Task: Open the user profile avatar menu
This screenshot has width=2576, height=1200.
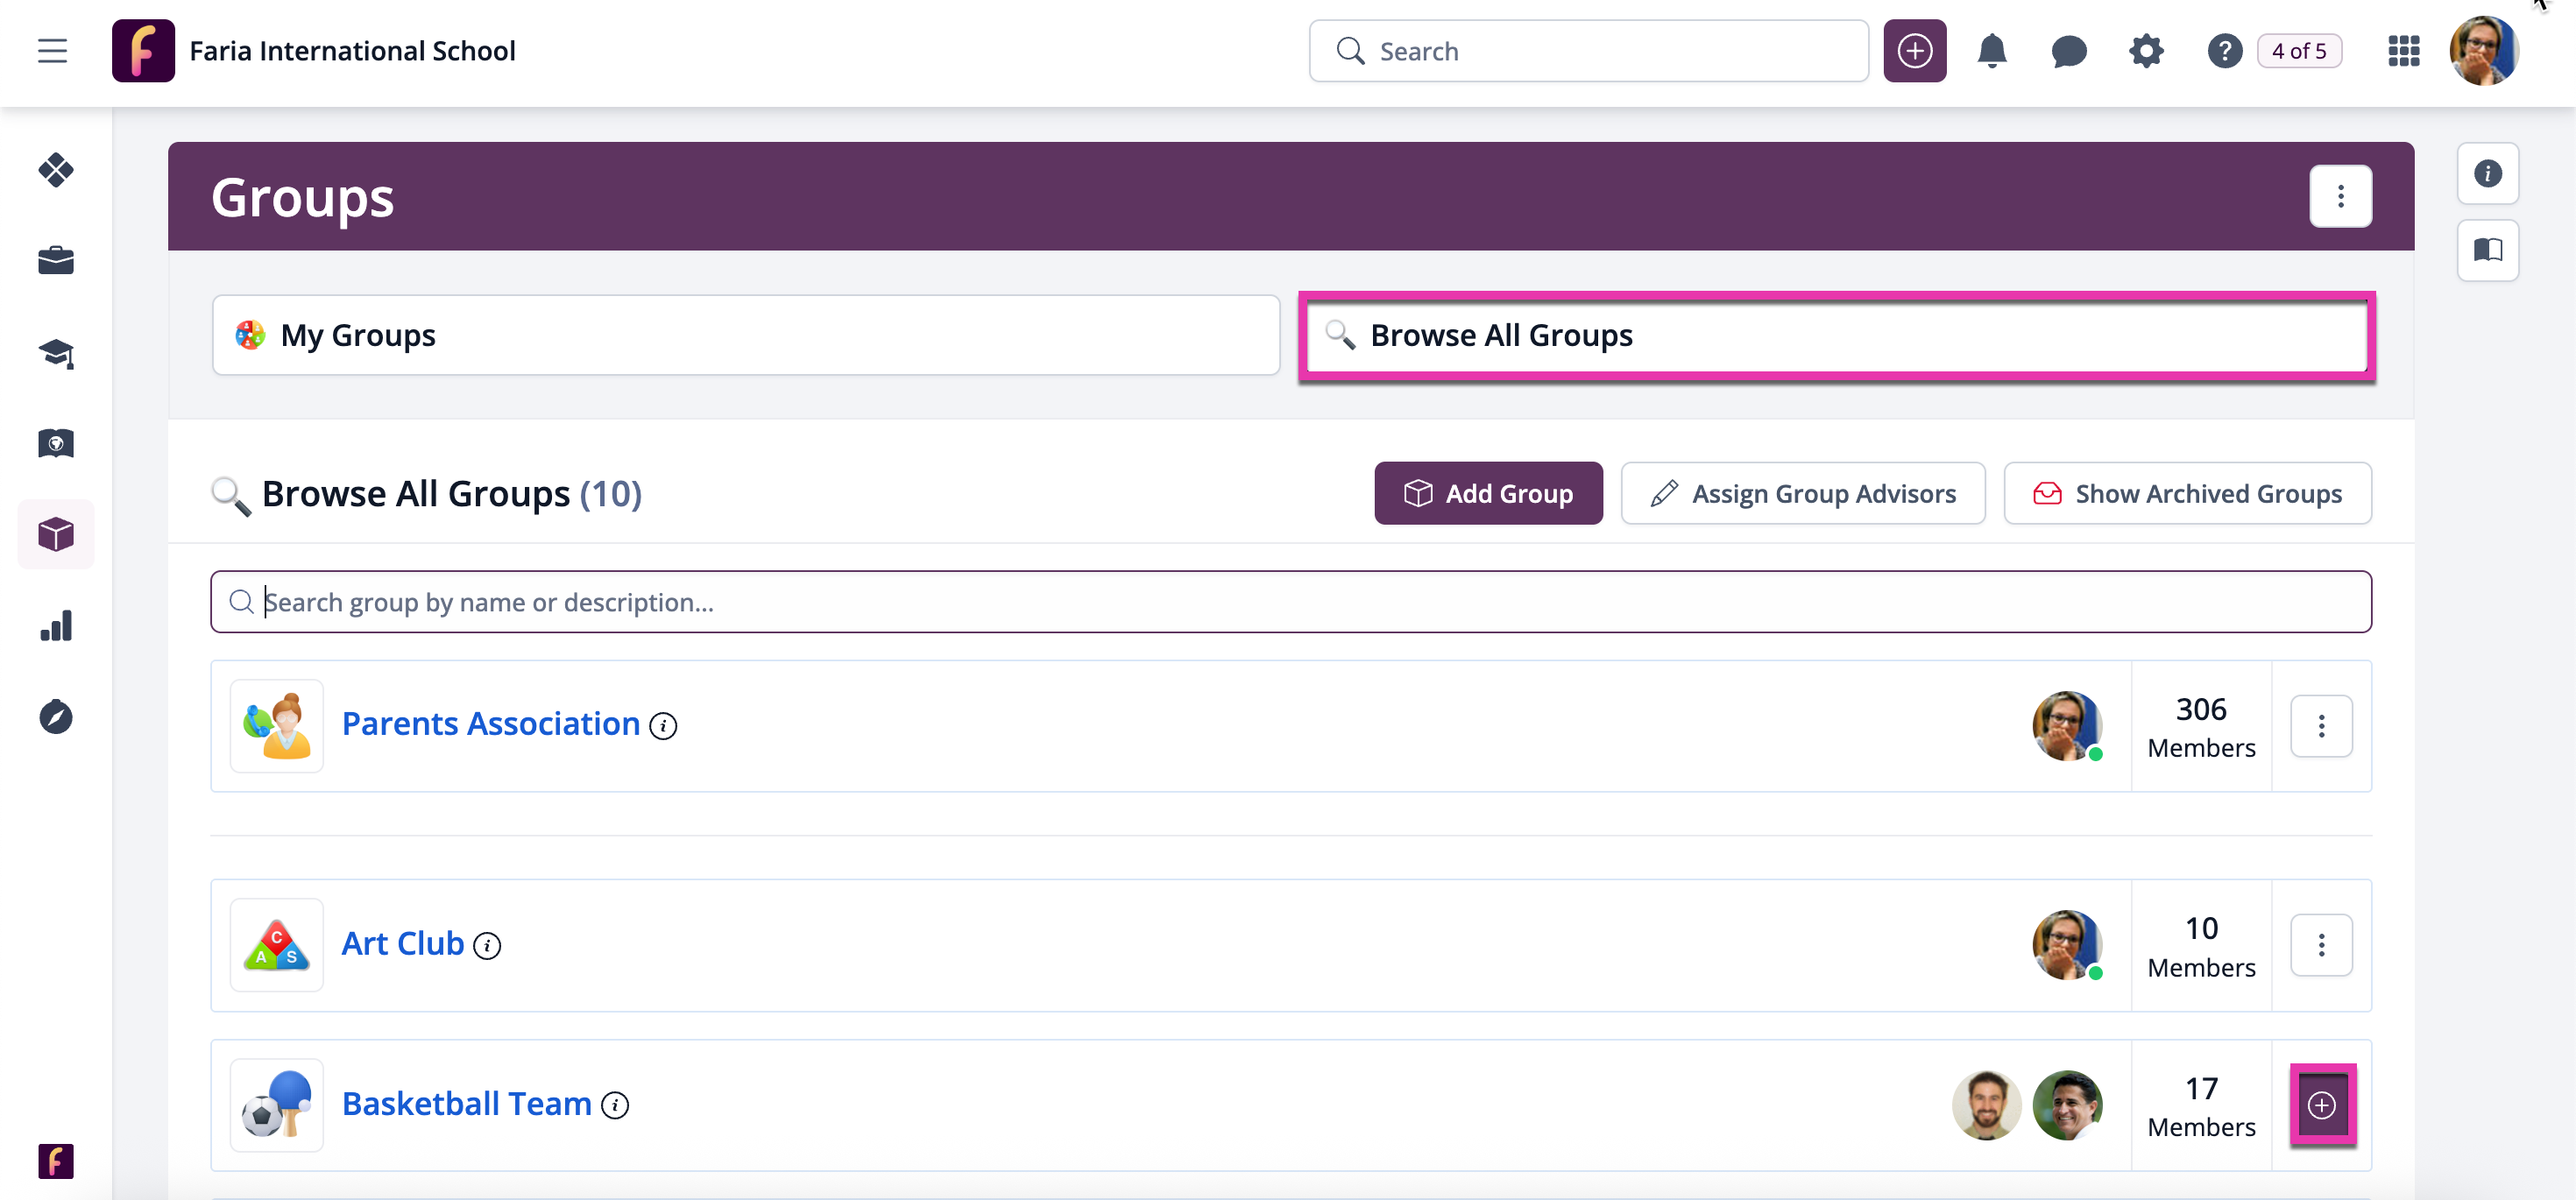Action: [2484, 50]
